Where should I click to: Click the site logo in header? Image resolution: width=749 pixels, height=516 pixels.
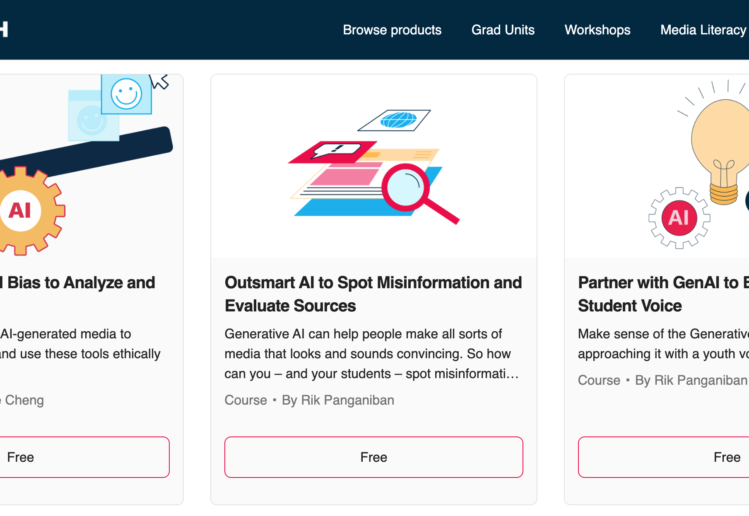point(3,30)
